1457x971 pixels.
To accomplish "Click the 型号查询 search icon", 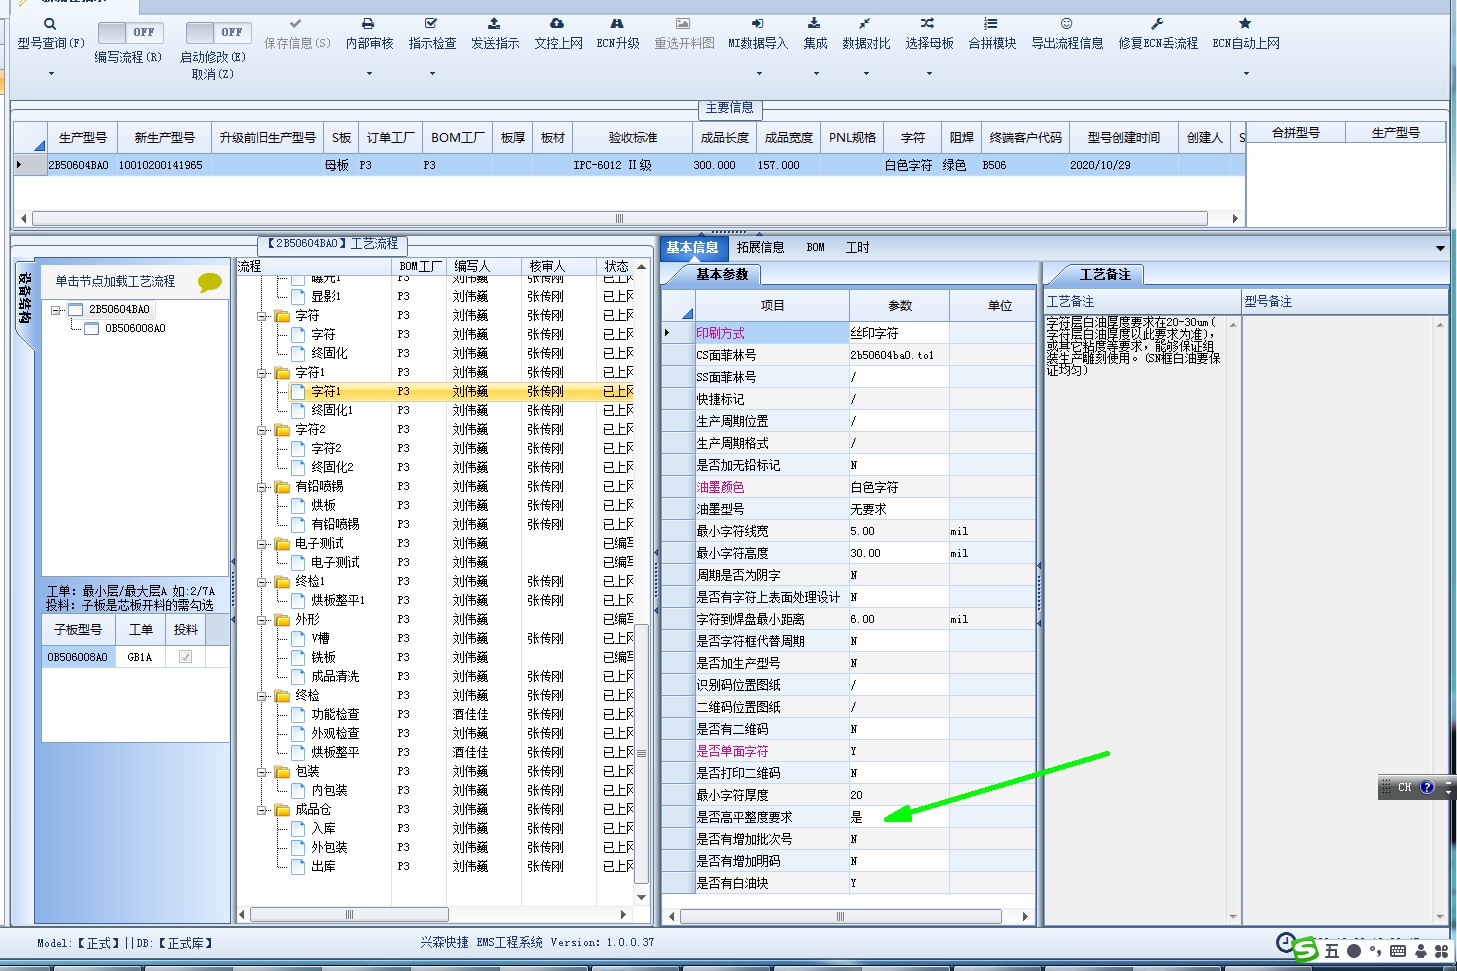I will coord(50,24).
